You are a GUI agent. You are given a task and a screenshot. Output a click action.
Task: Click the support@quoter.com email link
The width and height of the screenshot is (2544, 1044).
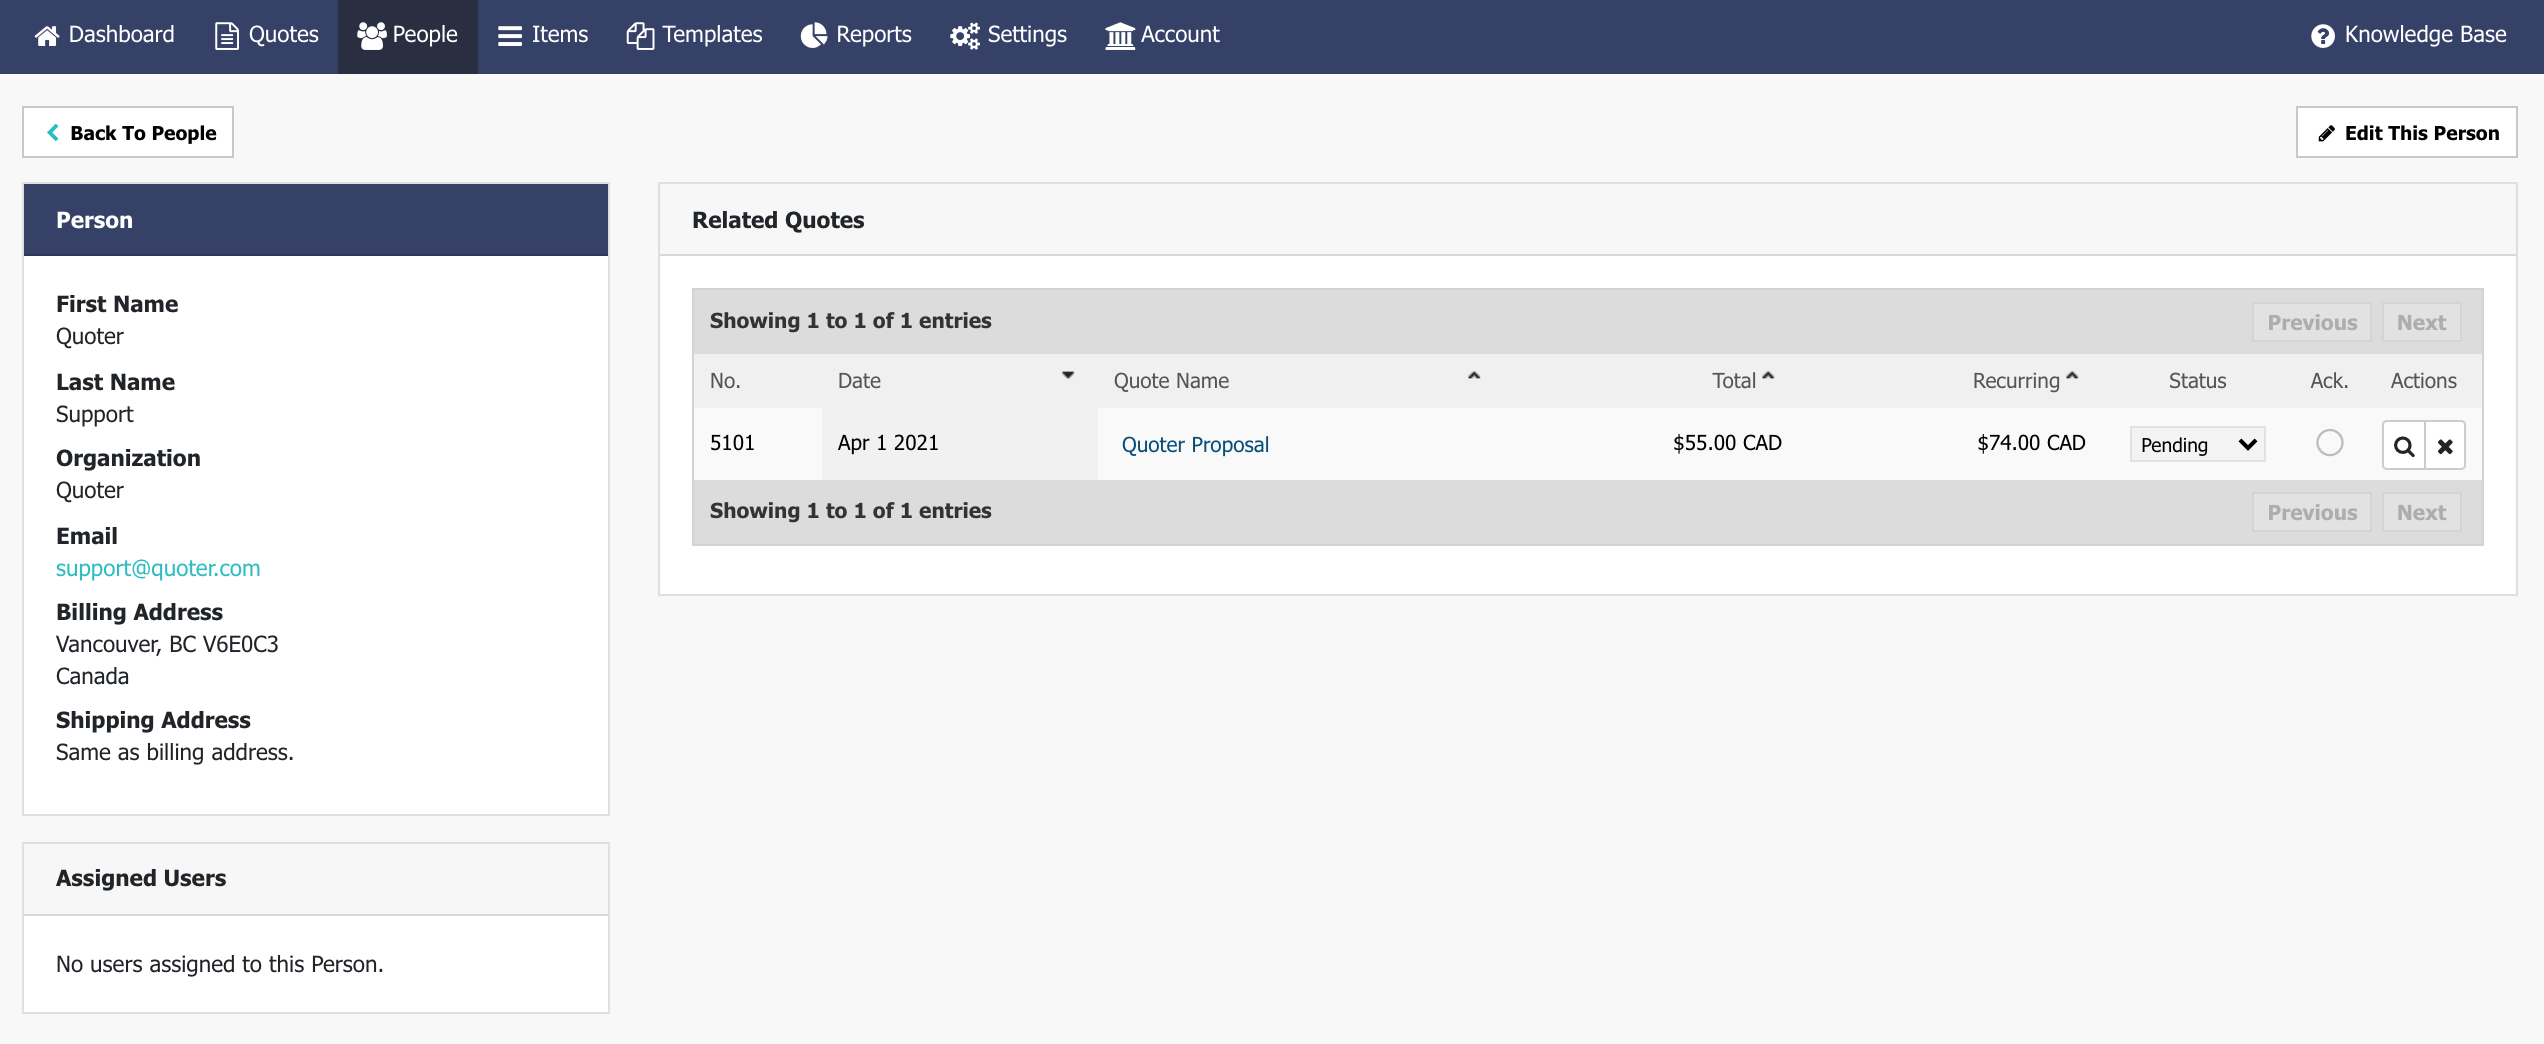point(158,568)
